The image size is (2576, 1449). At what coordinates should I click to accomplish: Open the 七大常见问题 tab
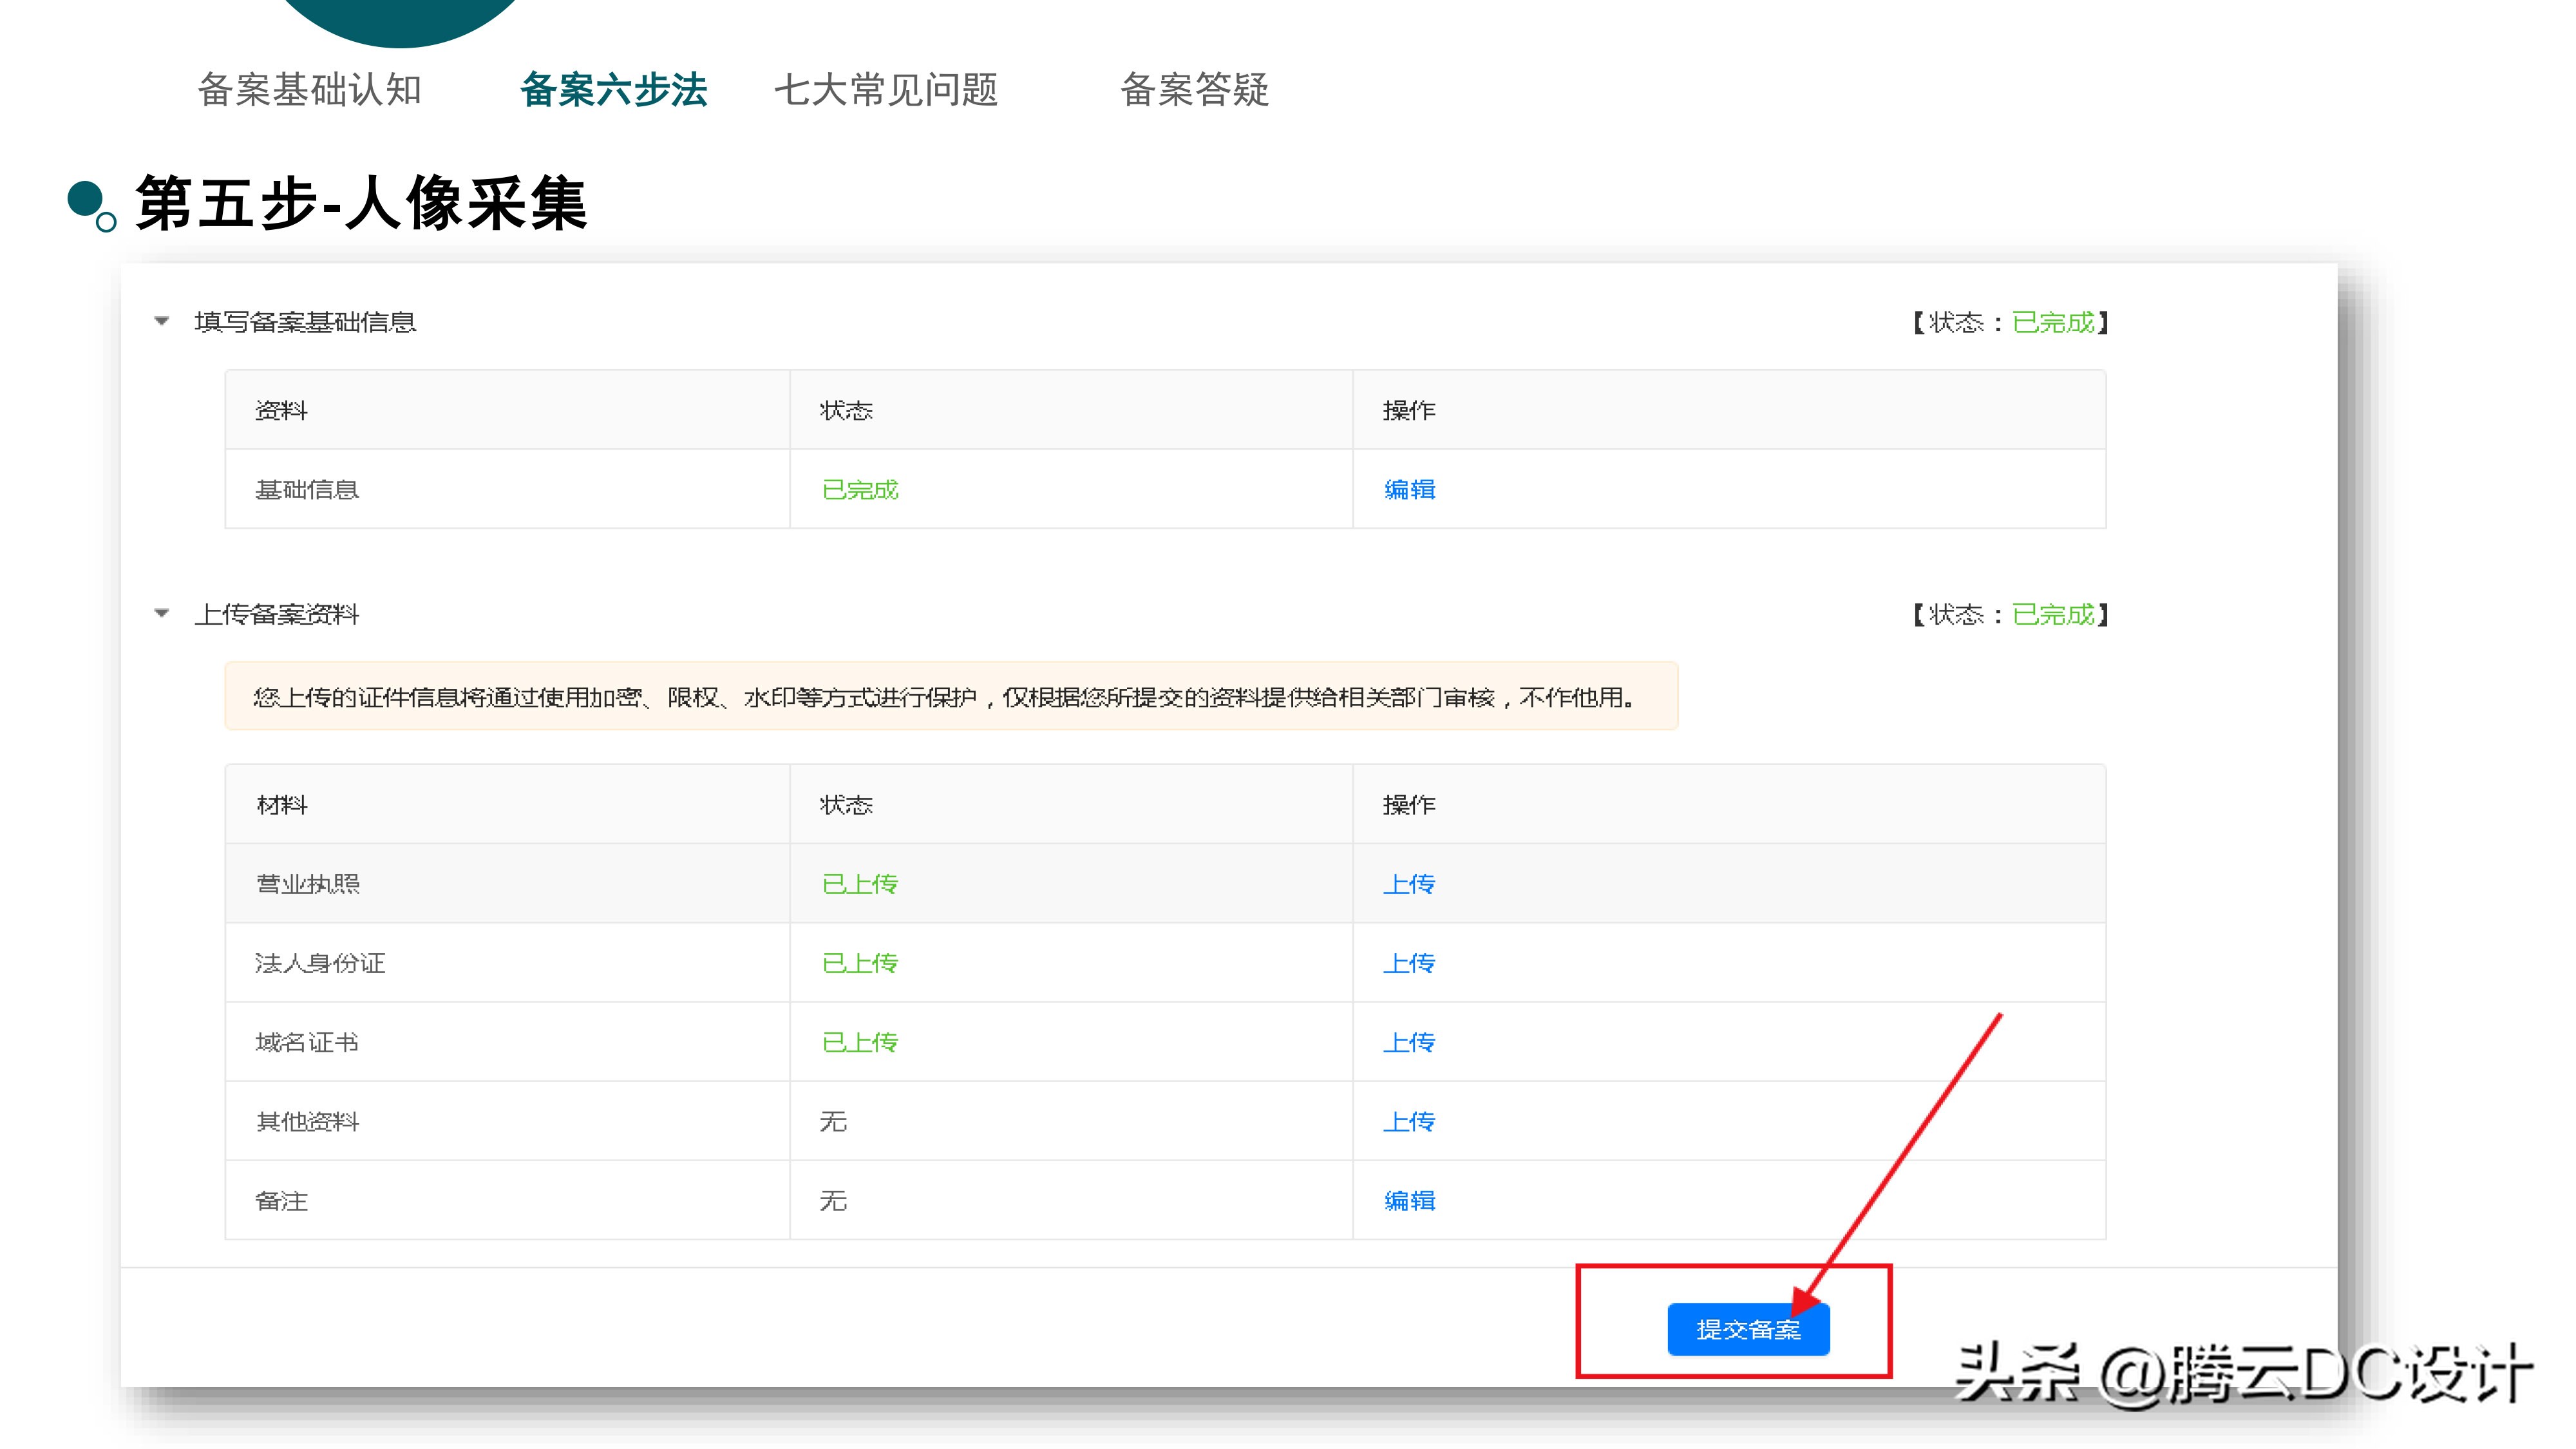coord(889,92)
